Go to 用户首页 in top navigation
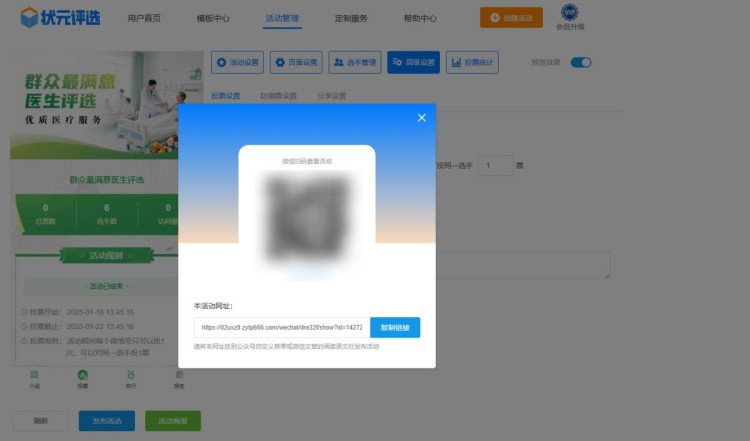 [144, 18]
